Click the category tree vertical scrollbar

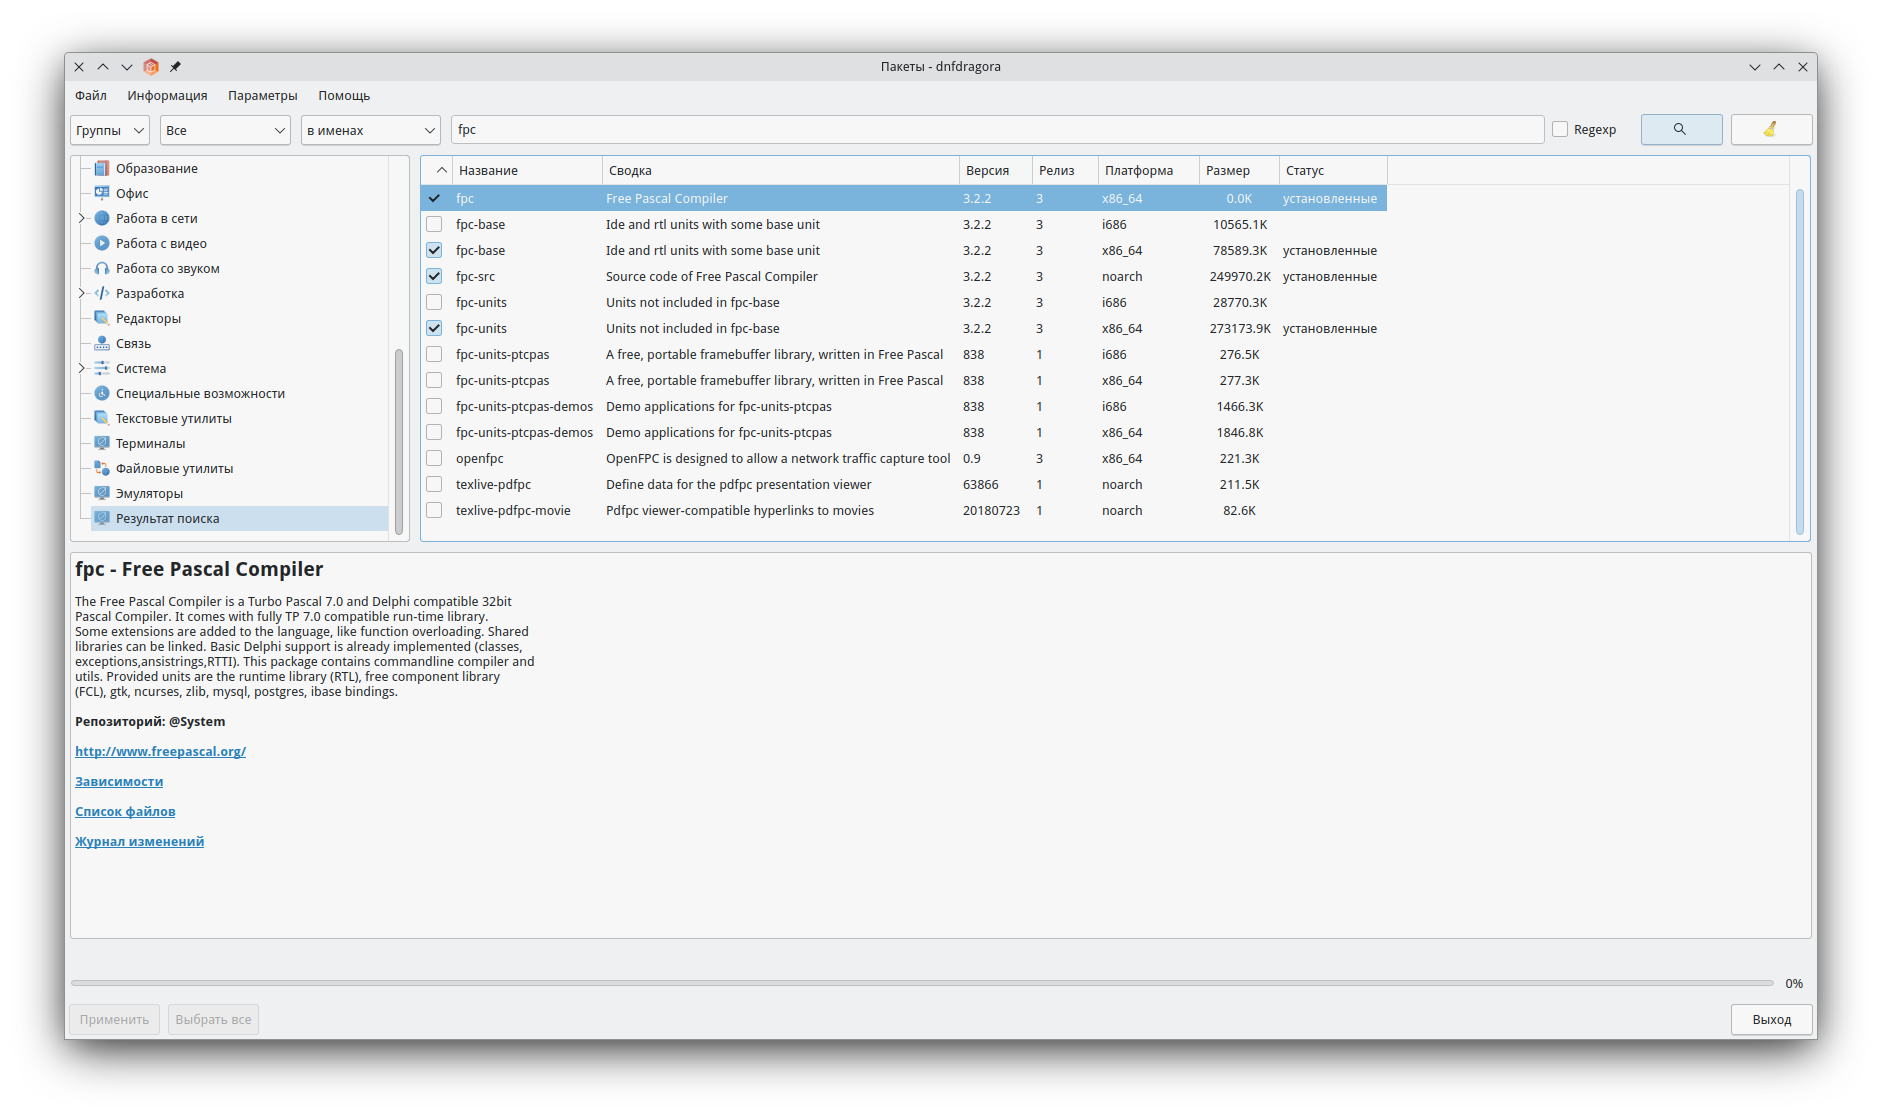399,442
